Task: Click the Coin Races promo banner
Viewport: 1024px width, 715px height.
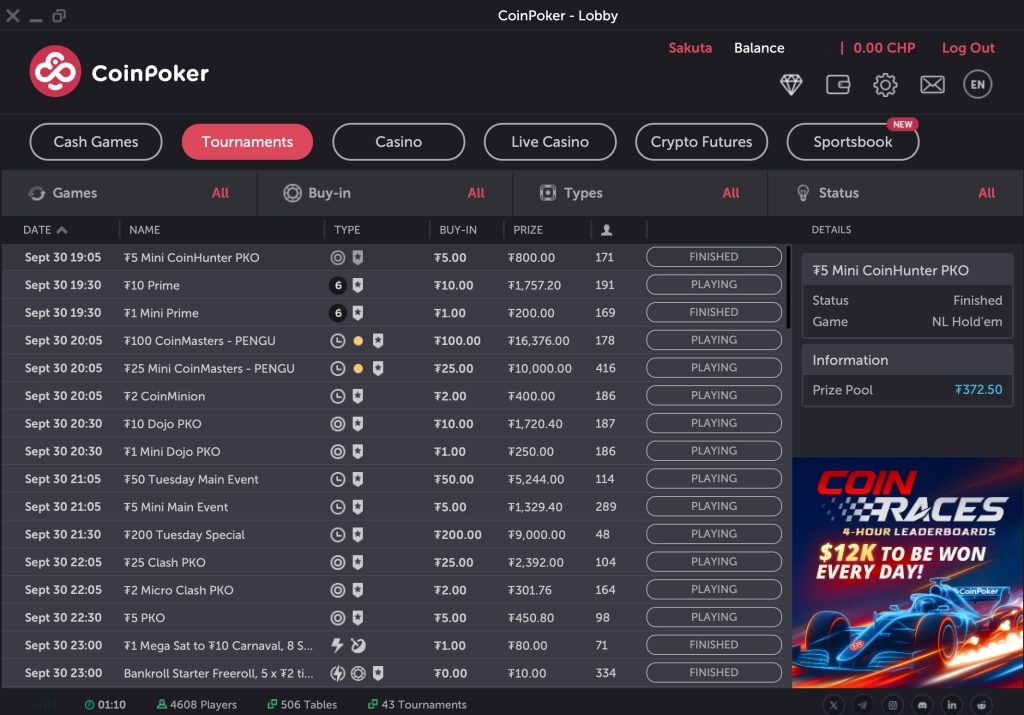Action: click(x=907, y=572)
